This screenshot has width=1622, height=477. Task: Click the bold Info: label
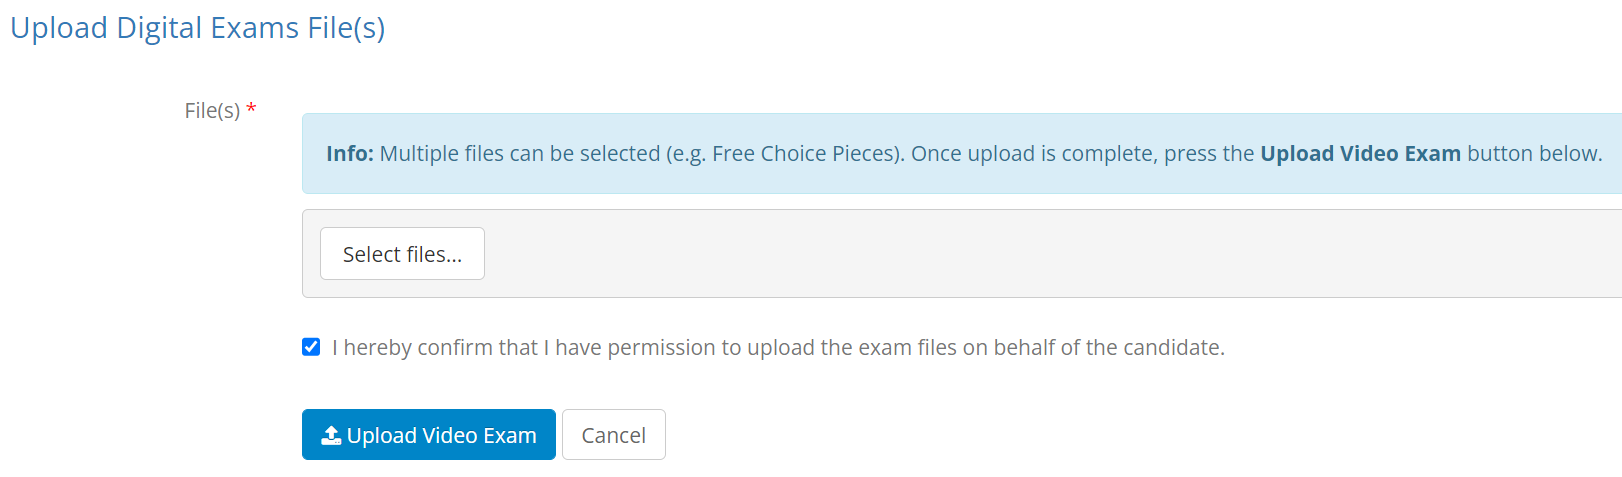(x=349, y=154)
